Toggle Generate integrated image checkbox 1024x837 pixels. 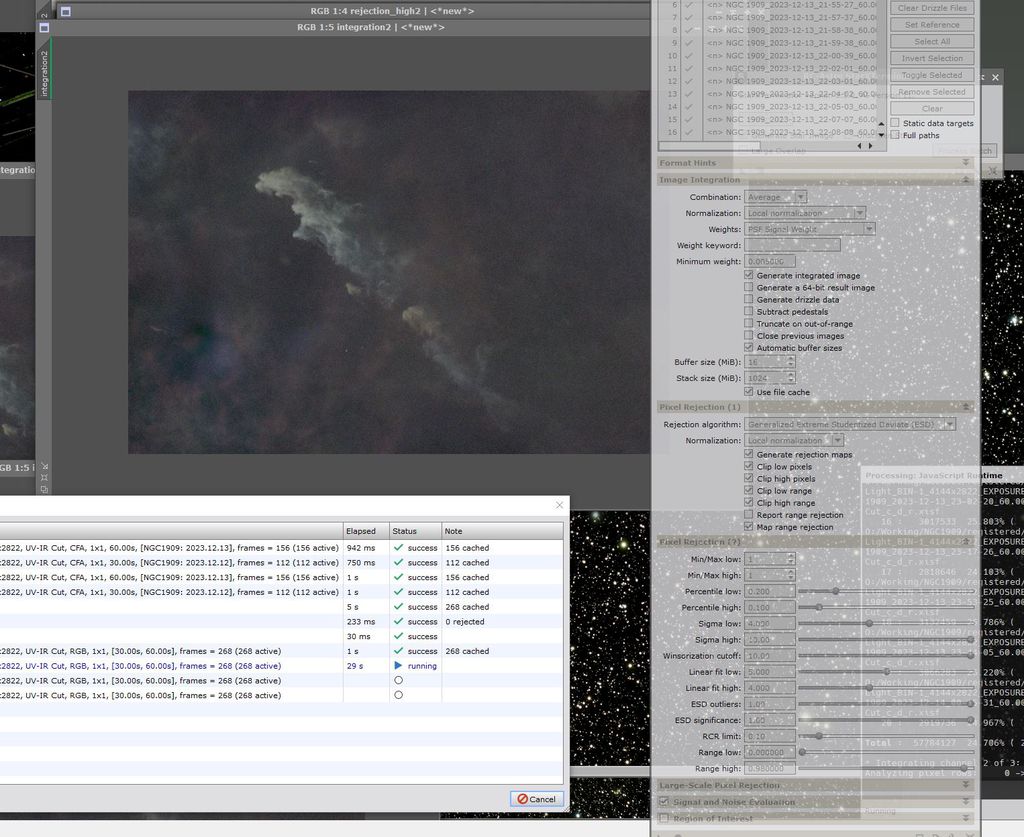click(x=748, y=275)
